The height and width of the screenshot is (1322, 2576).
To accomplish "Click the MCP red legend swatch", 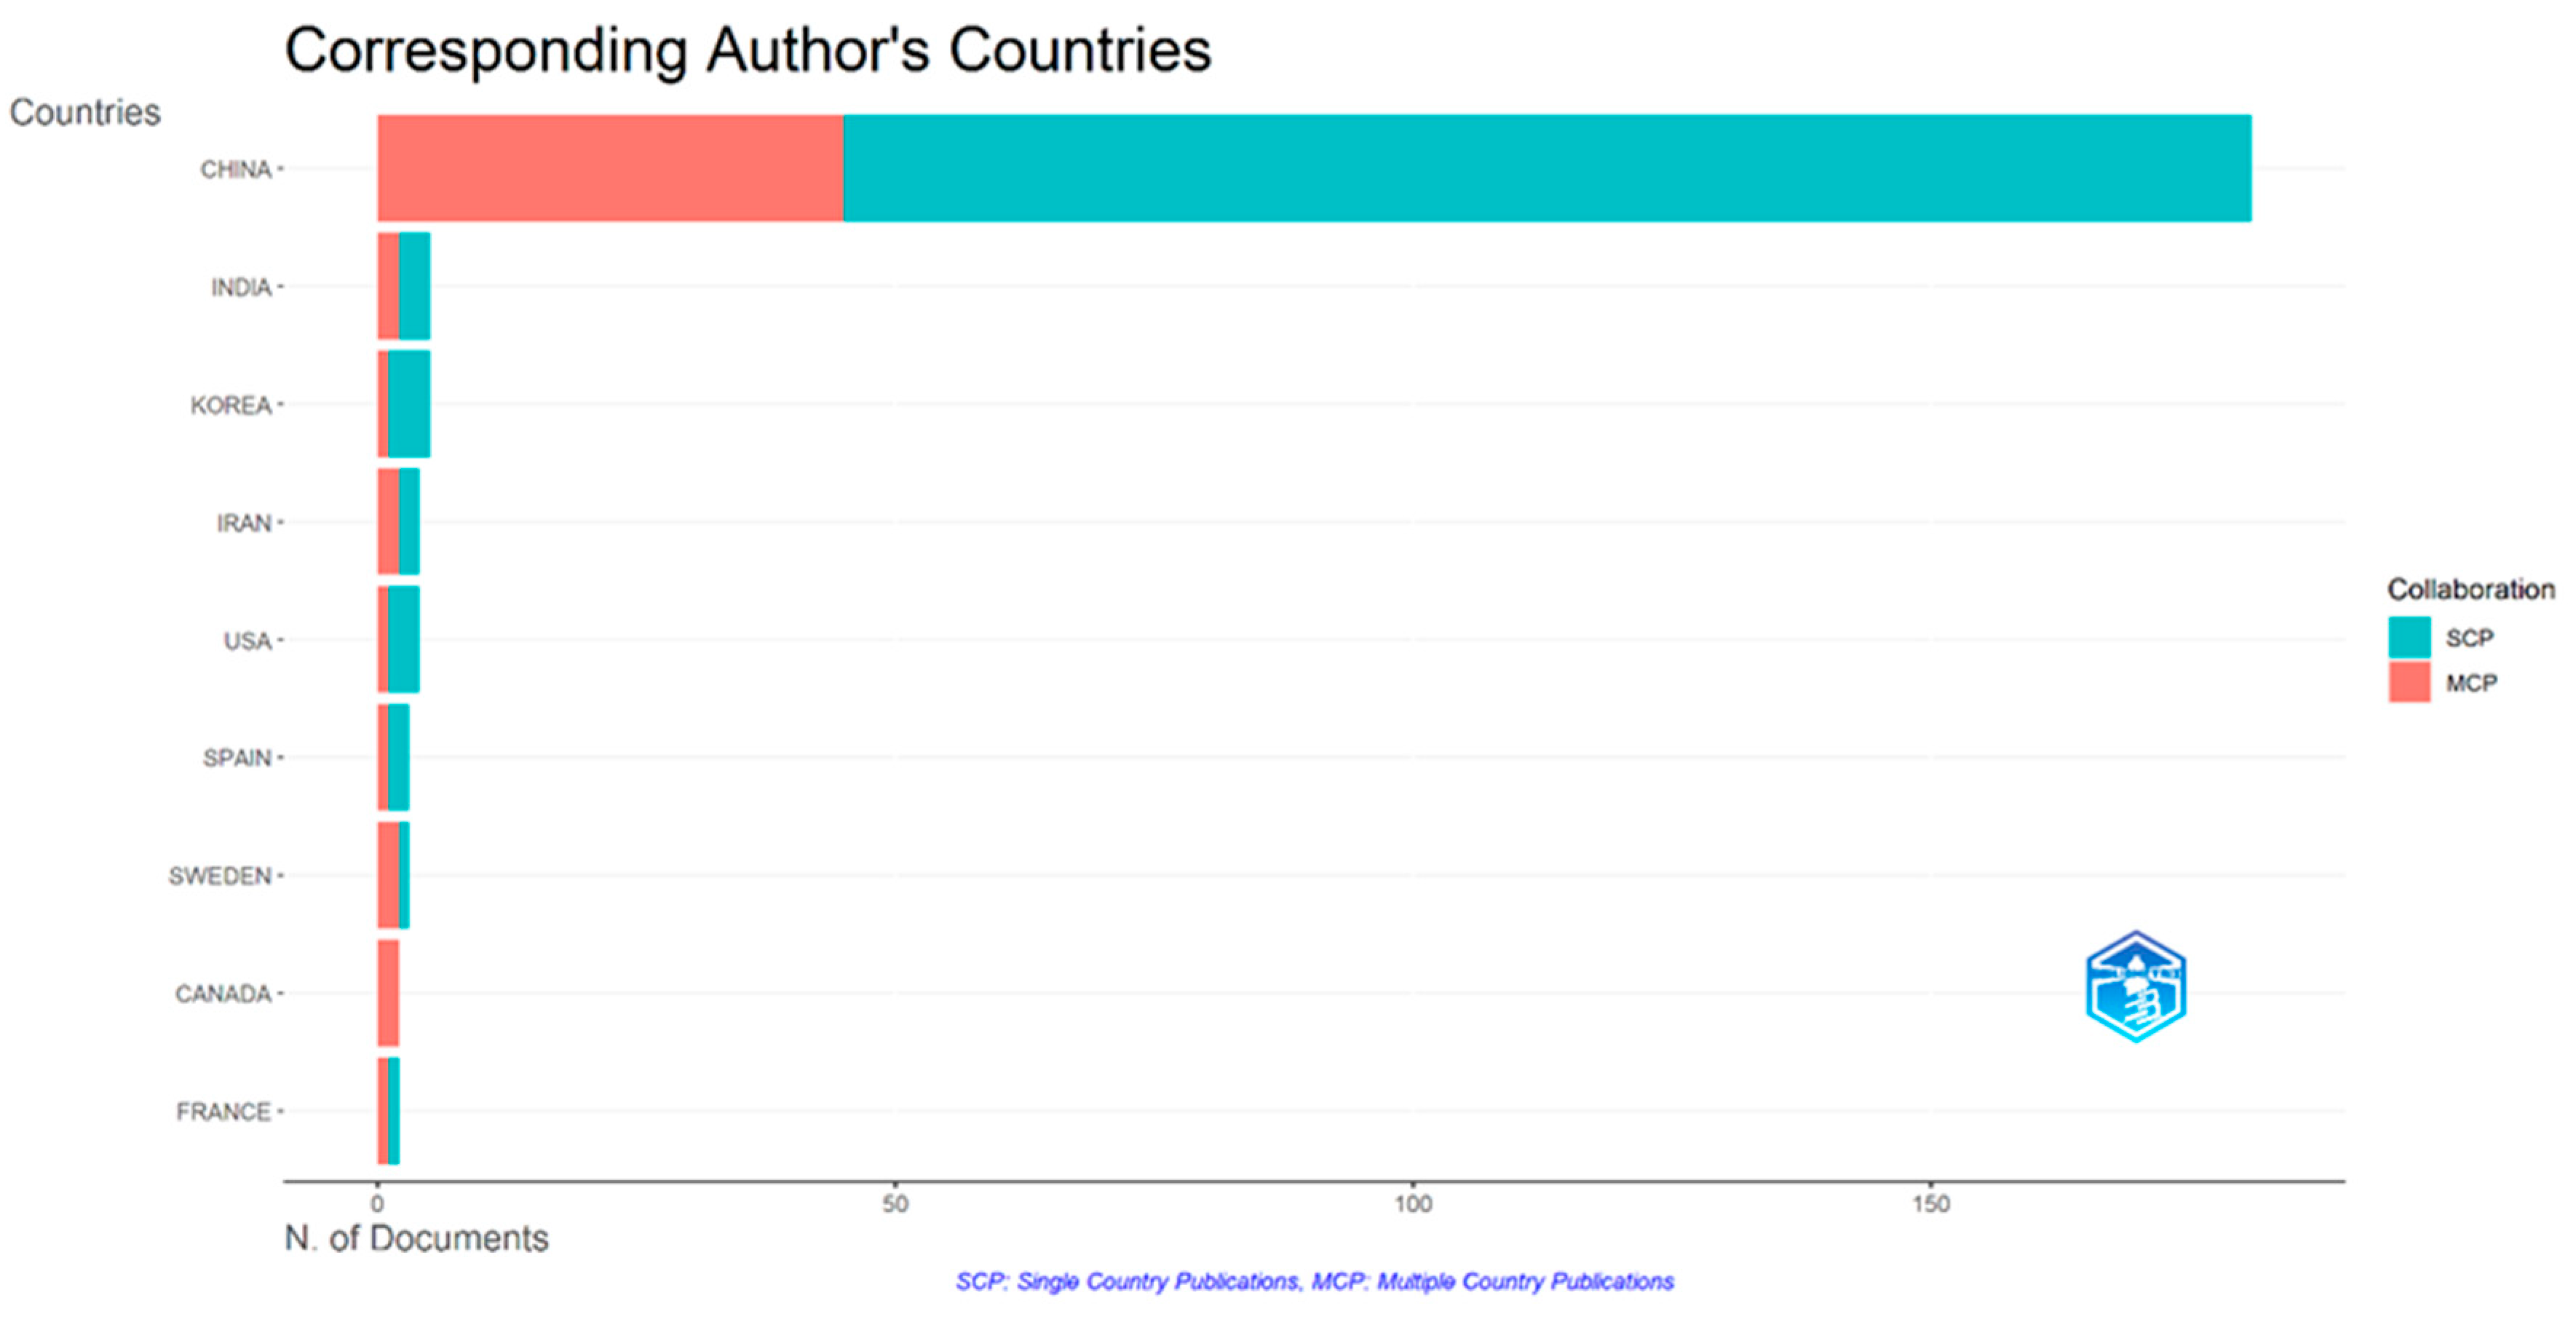I will point(2409,682).
